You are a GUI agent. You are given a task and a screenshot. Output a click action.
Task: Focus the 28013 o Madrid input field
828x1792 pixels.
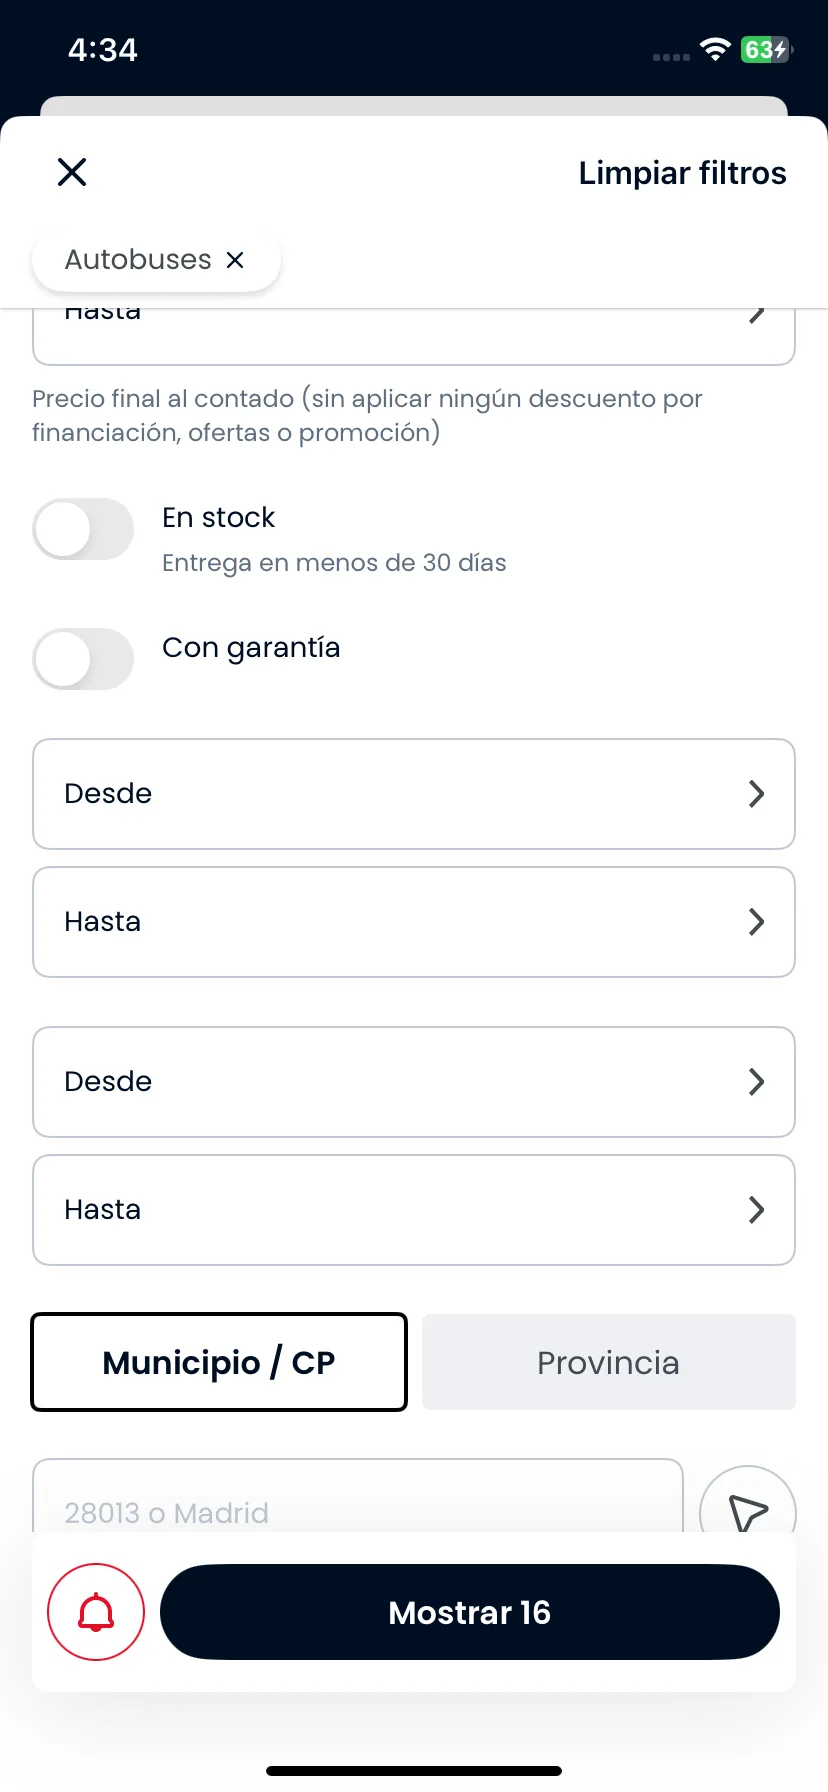pyautogui.click(x=358, y=1496)
